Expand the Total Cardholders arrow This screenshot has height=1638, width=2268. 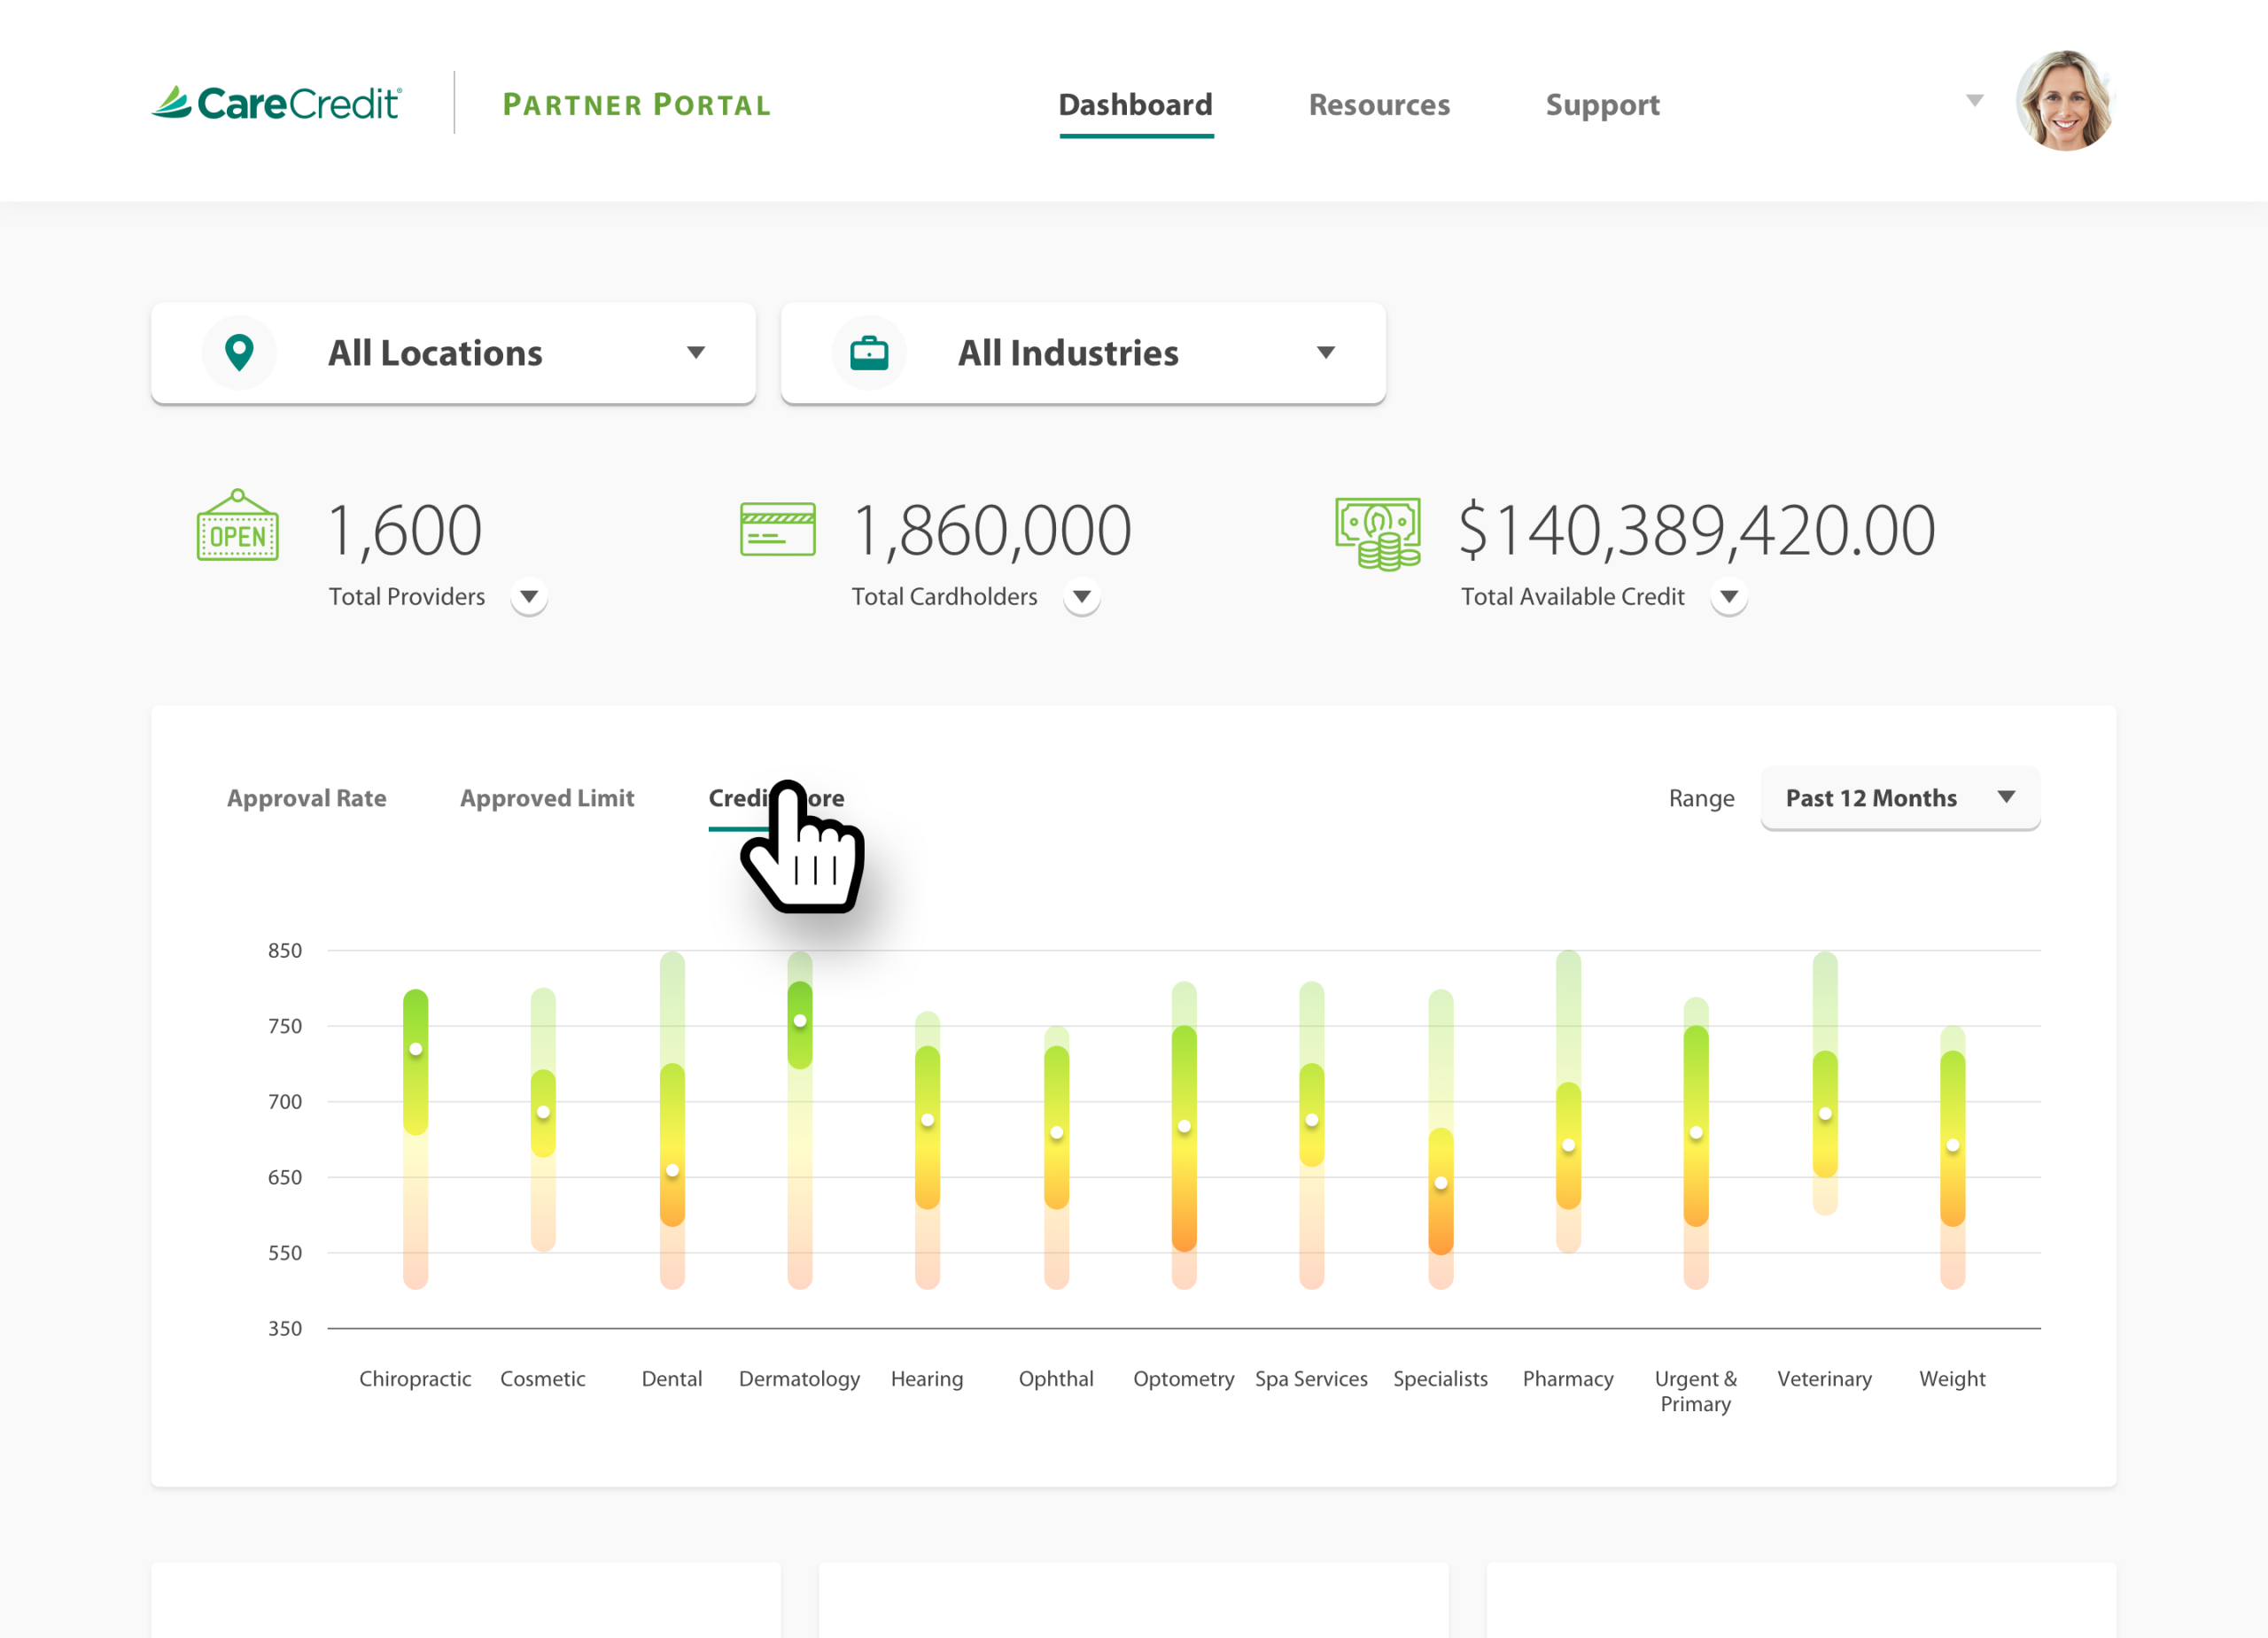pos(1081,597)
